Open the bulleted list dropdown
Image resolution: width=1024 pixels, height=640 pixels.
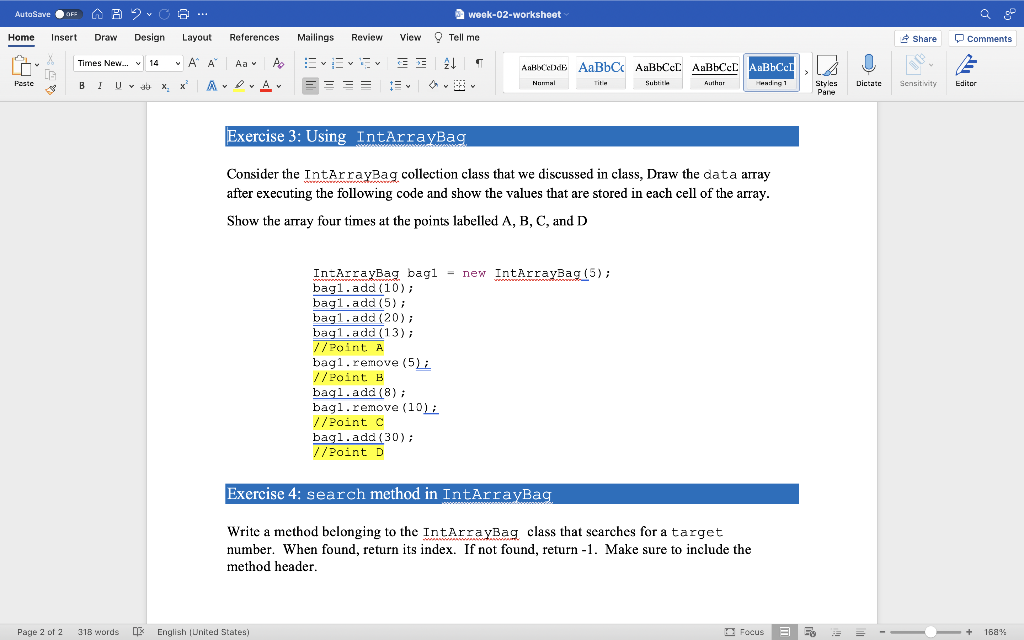(x=324, y=63)
